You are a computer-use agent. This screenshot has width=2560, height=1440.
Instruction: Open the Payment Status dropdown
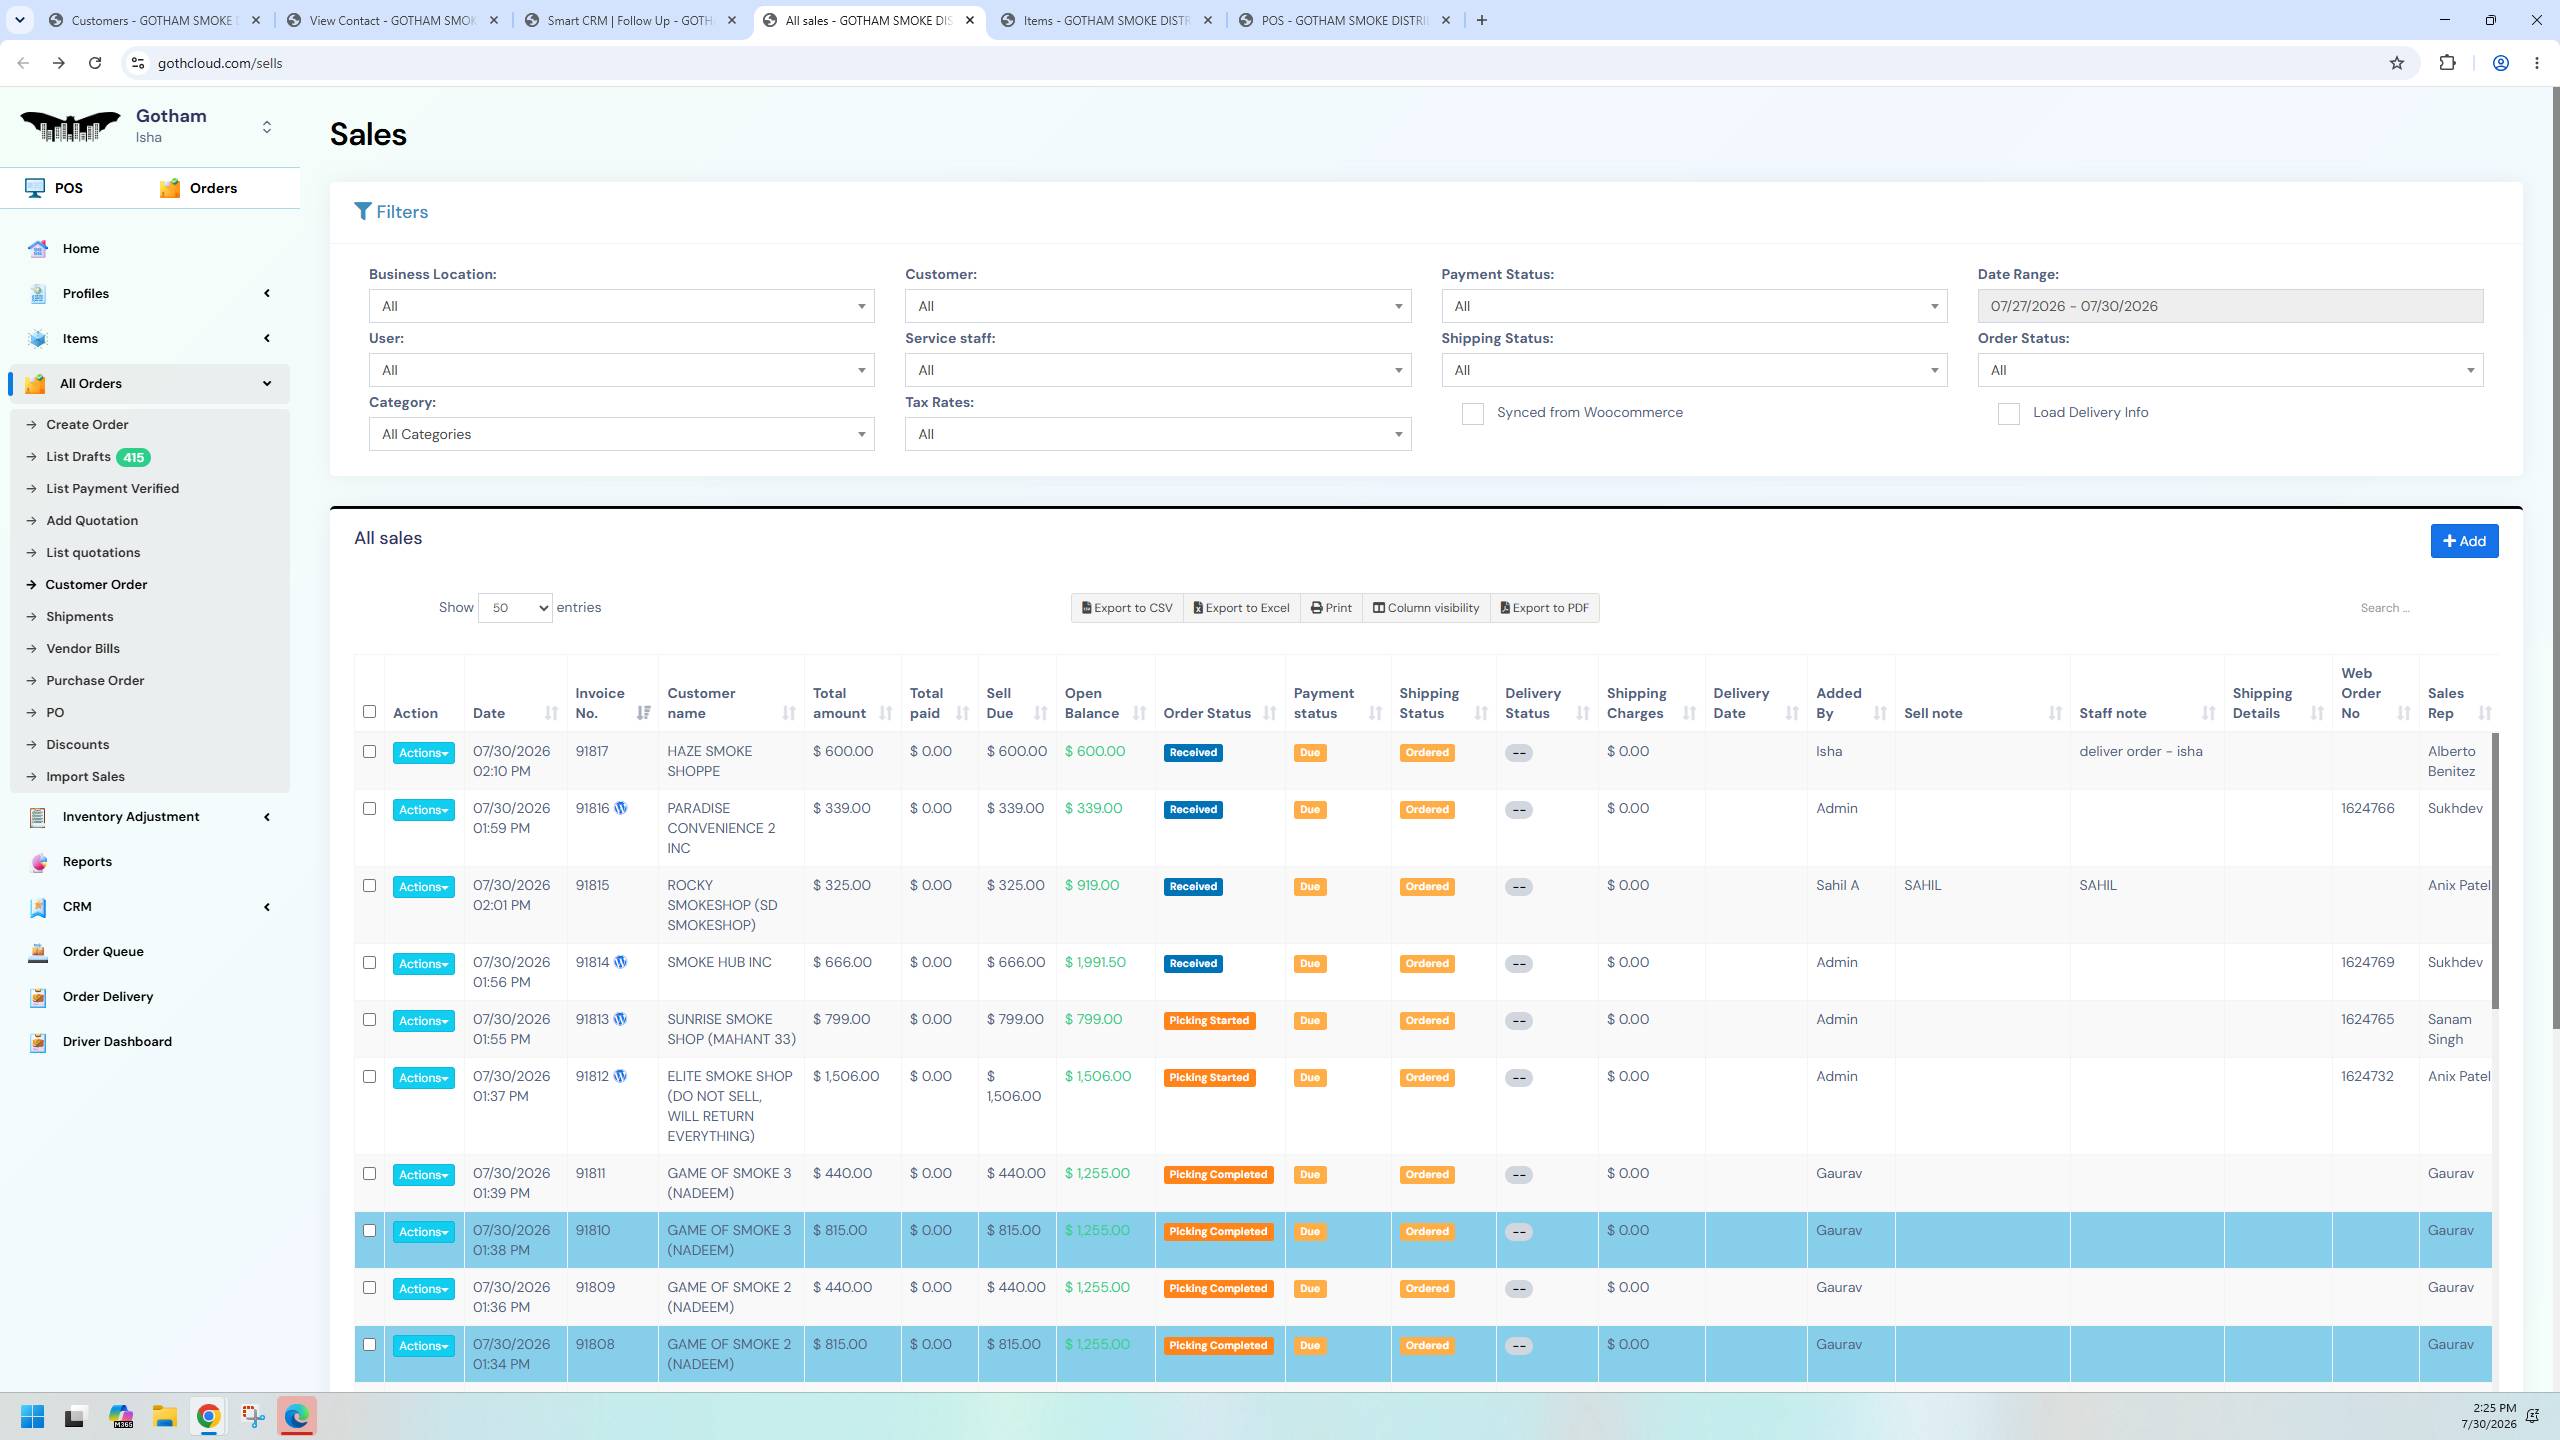[1694, 306]
